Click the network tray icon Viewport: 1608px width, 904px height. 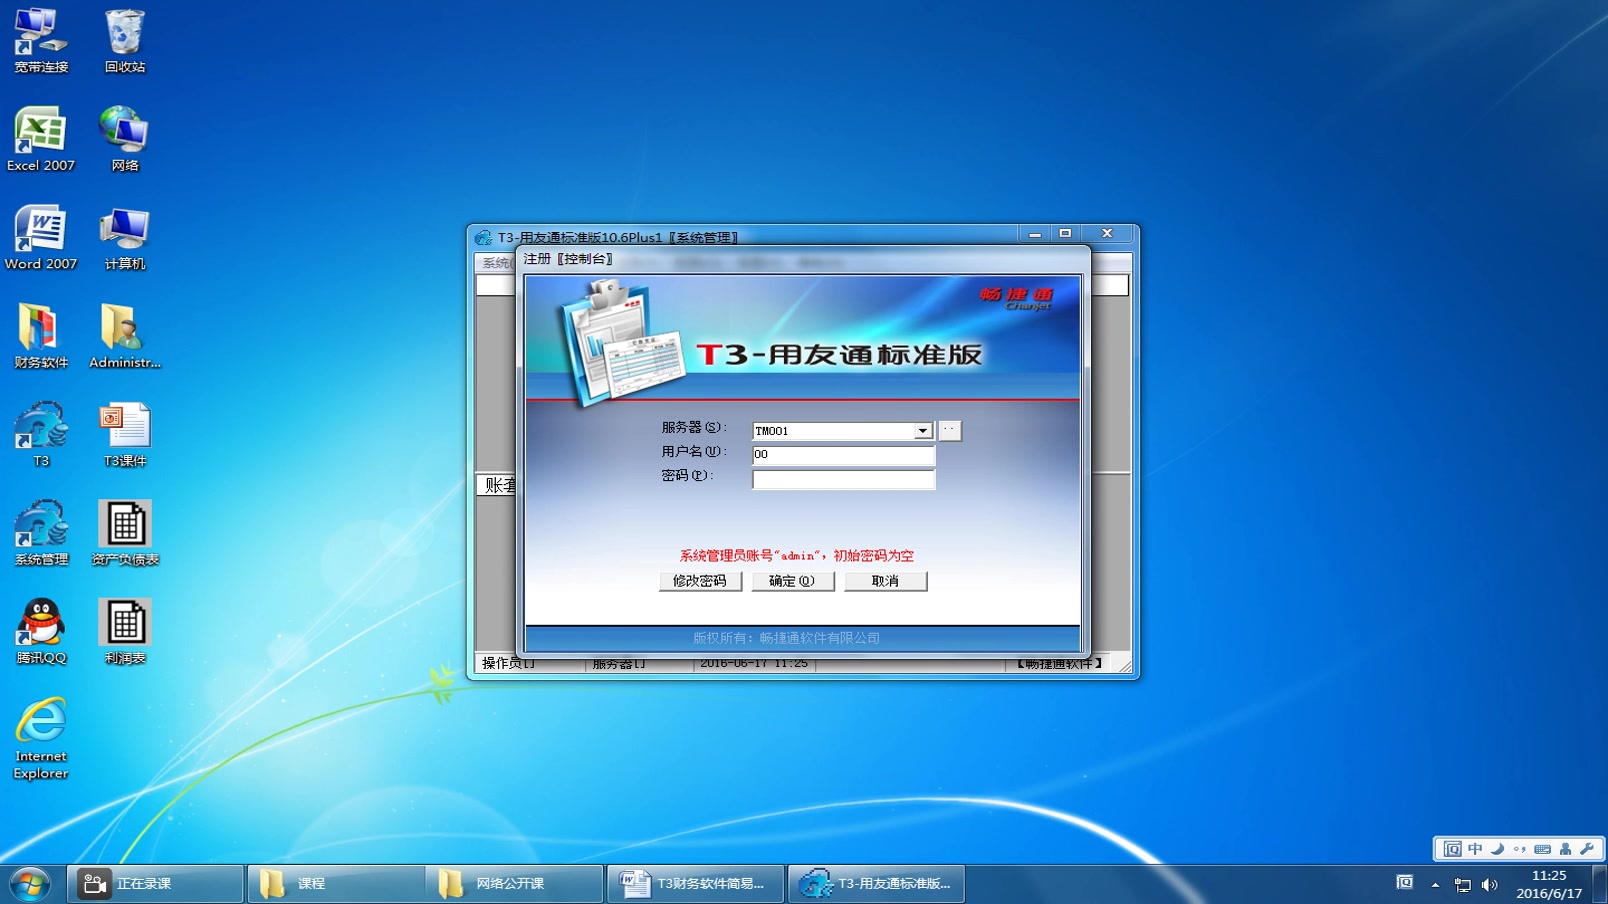[x=1462, y=884]
